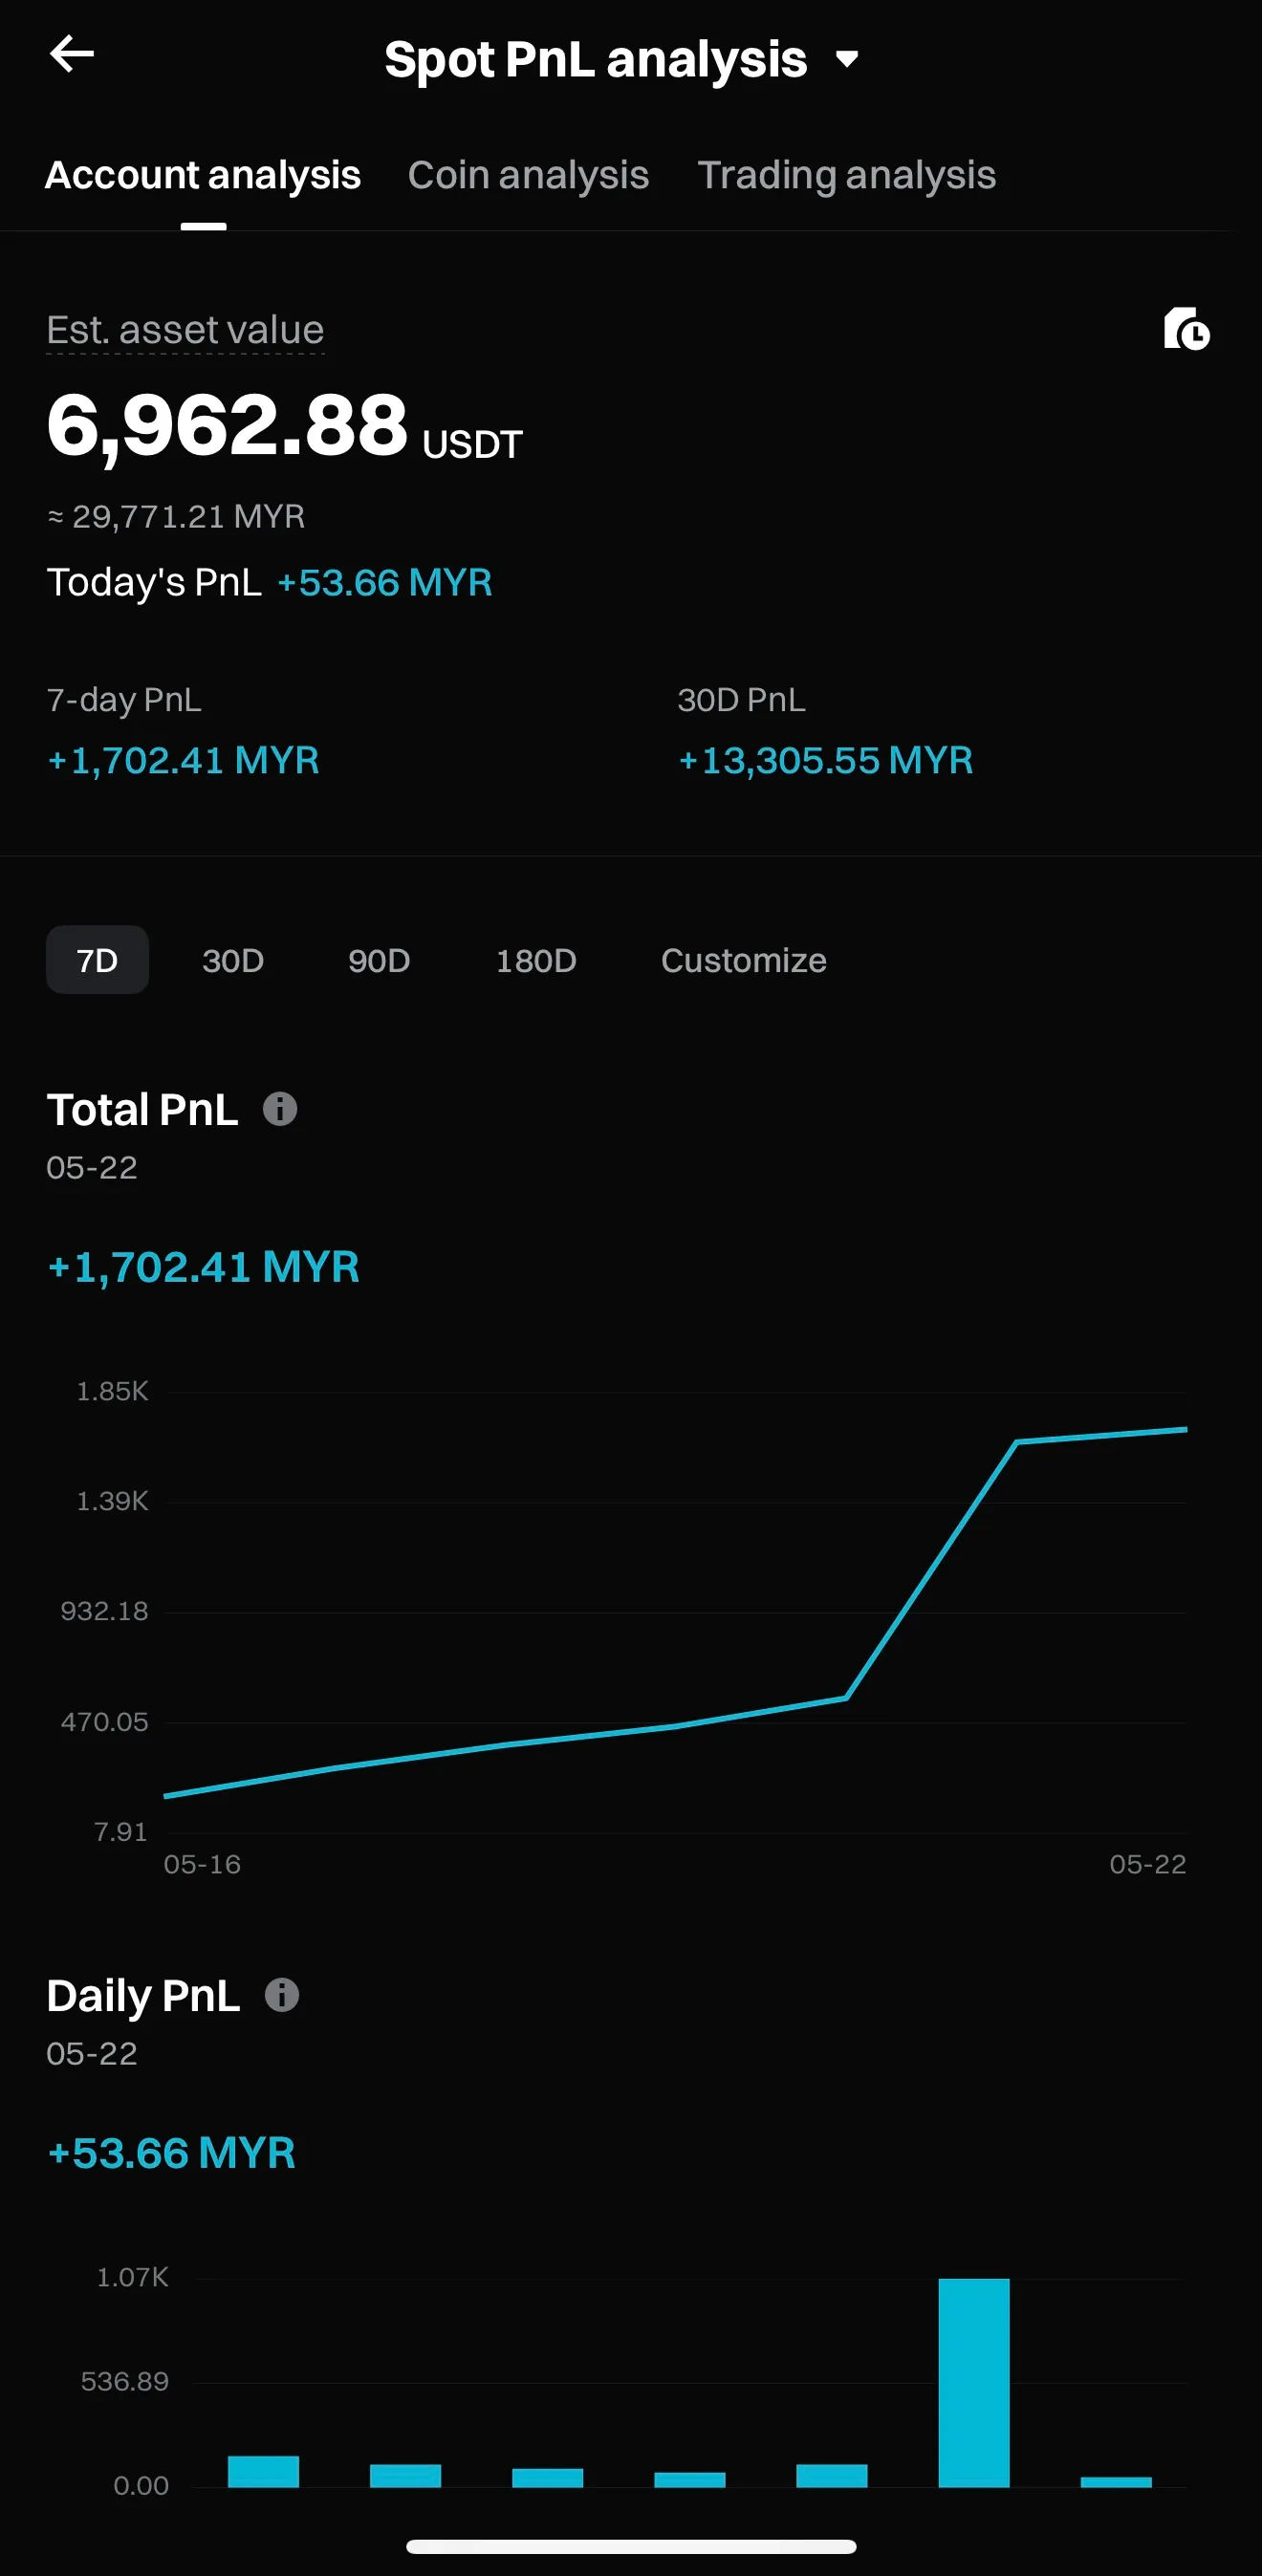The image size is (1262, 2576).
Task: Open the Spot PnL analysis title selector
Action: coord(596,60)
